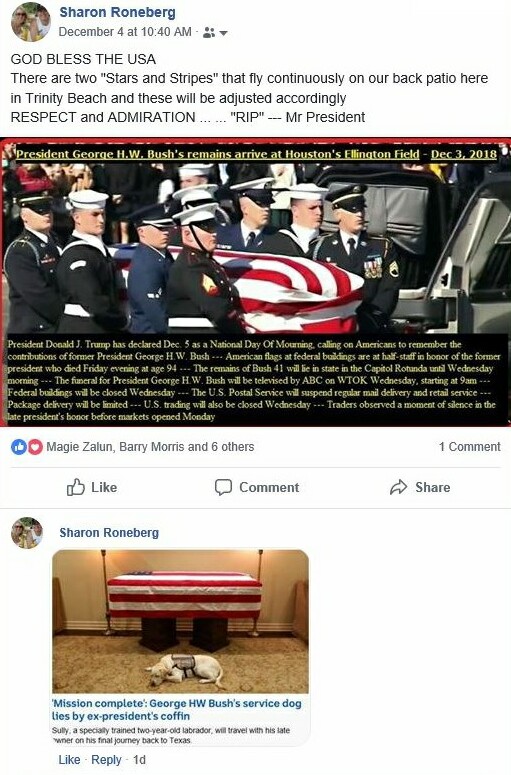This screenshot has height=775, width=511.
Task: Click the Comment speech bubble button
Action: click(x=257, y=487)
